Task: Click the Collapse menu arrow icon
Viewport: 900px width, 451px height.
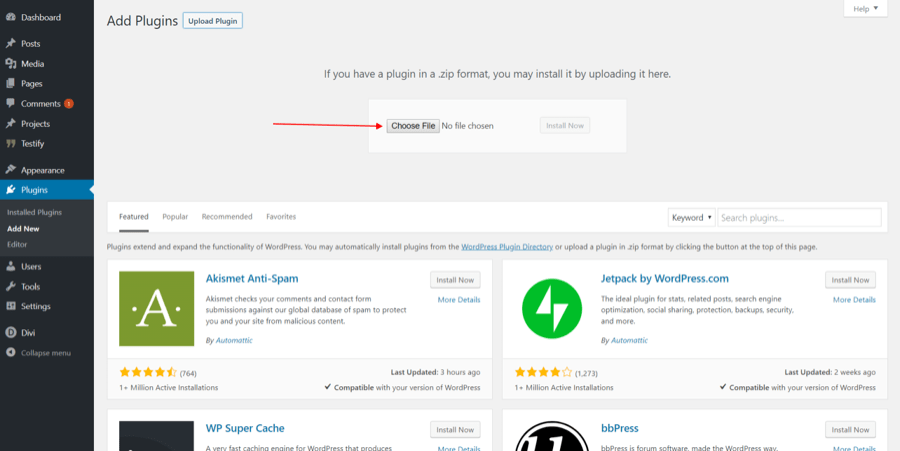Action: click(10, 353)
